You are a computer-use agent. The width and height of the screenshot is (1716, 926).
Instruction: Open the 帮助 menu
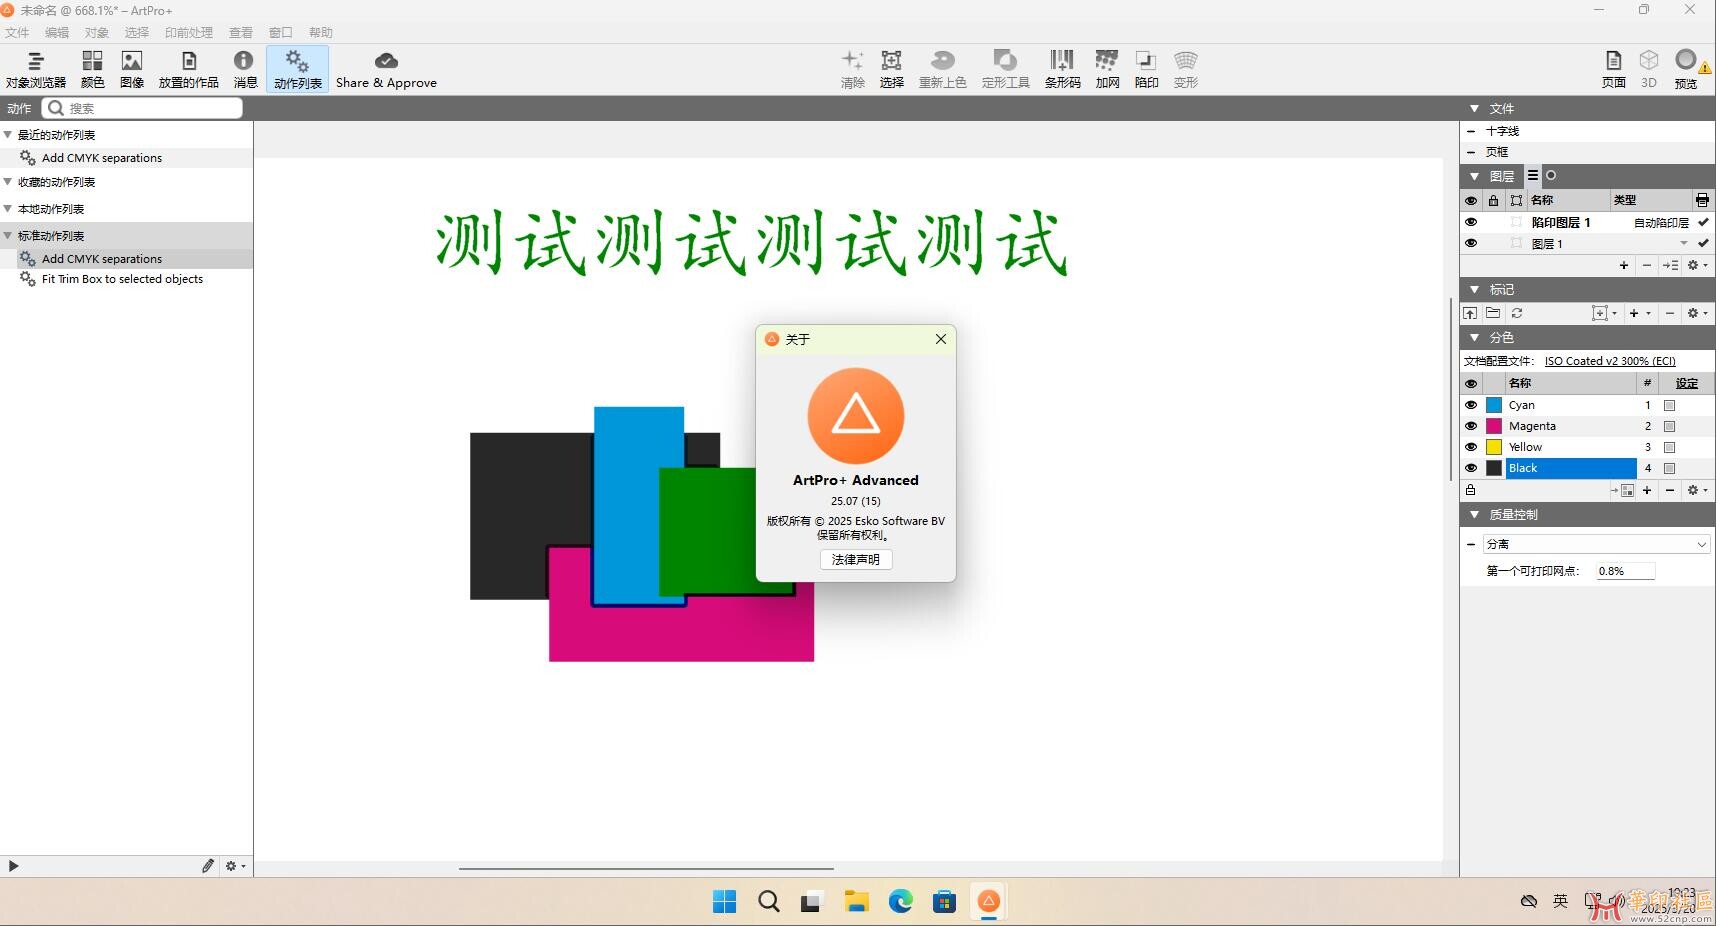[x=321, y=32]
